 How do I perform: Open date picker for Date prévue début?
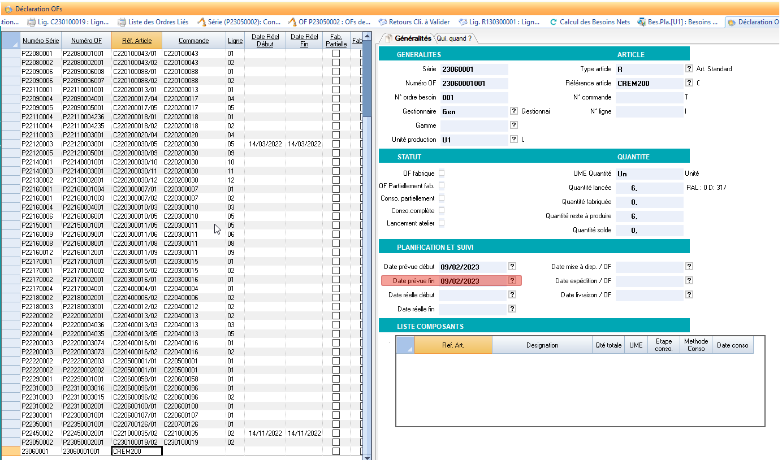(x=512, y=267)
